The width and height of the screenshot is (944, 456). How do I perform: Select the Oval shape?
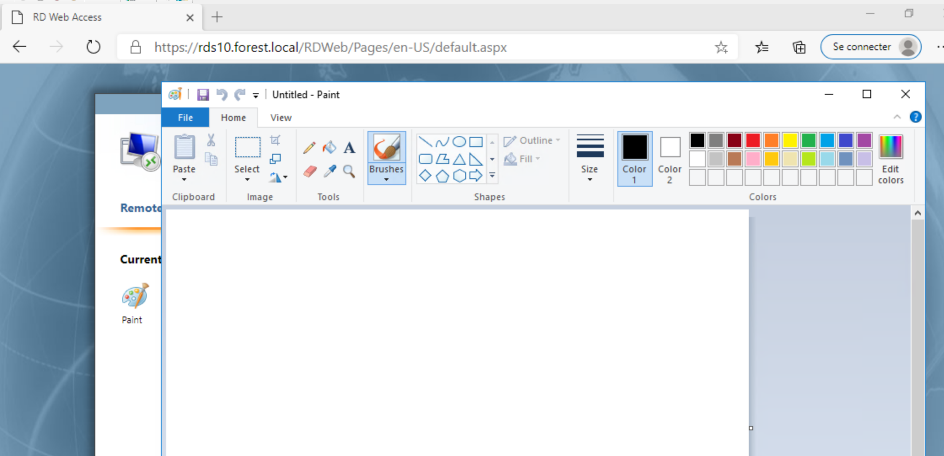[459, 142]
